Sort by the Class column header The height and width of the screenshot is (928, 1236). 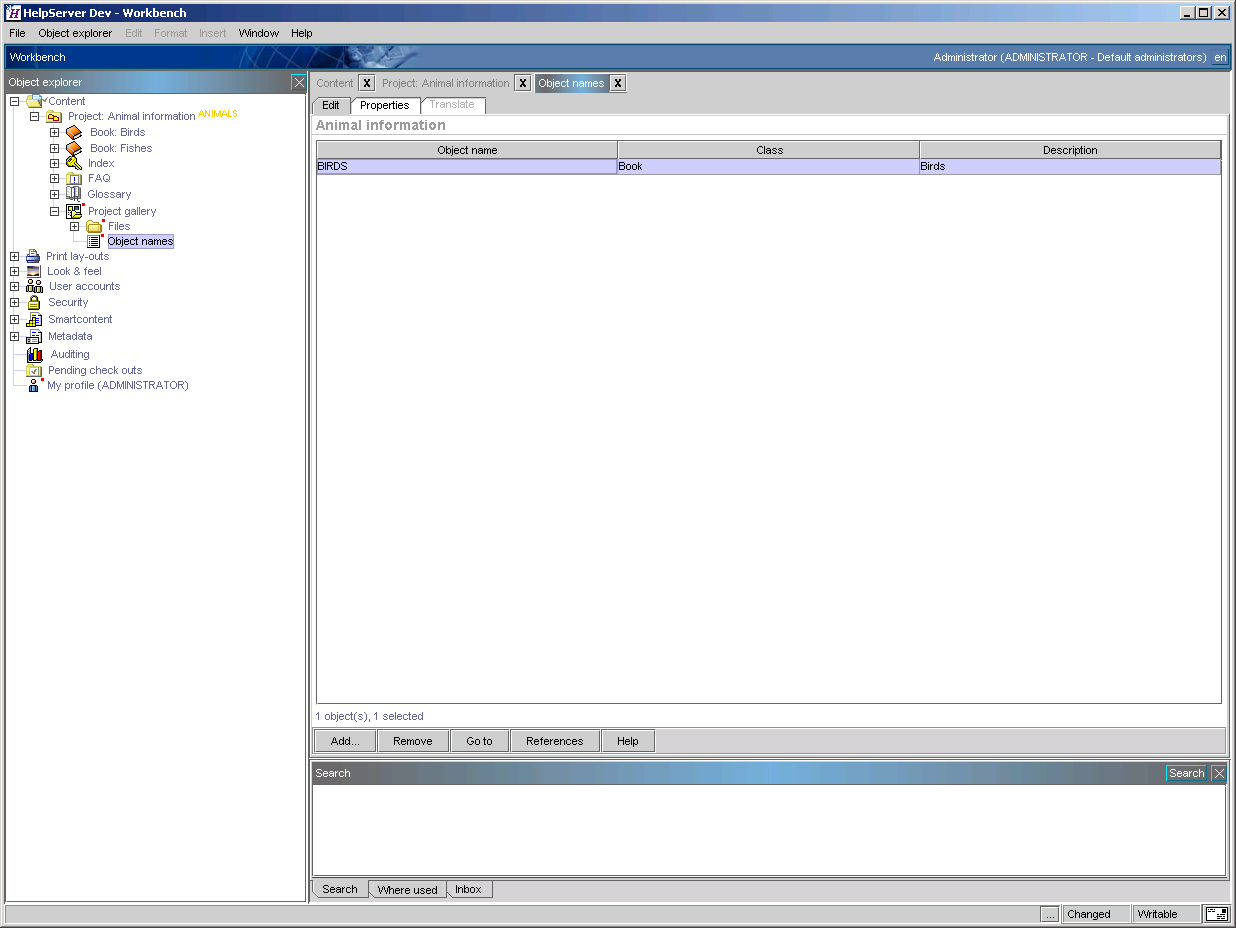pos(769,150)
